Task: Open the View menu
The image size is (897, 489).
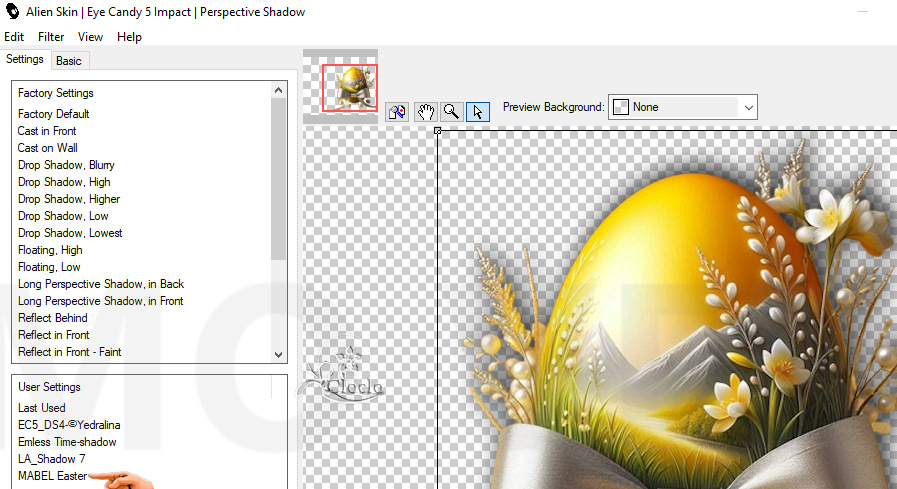Action: (90, 37)
